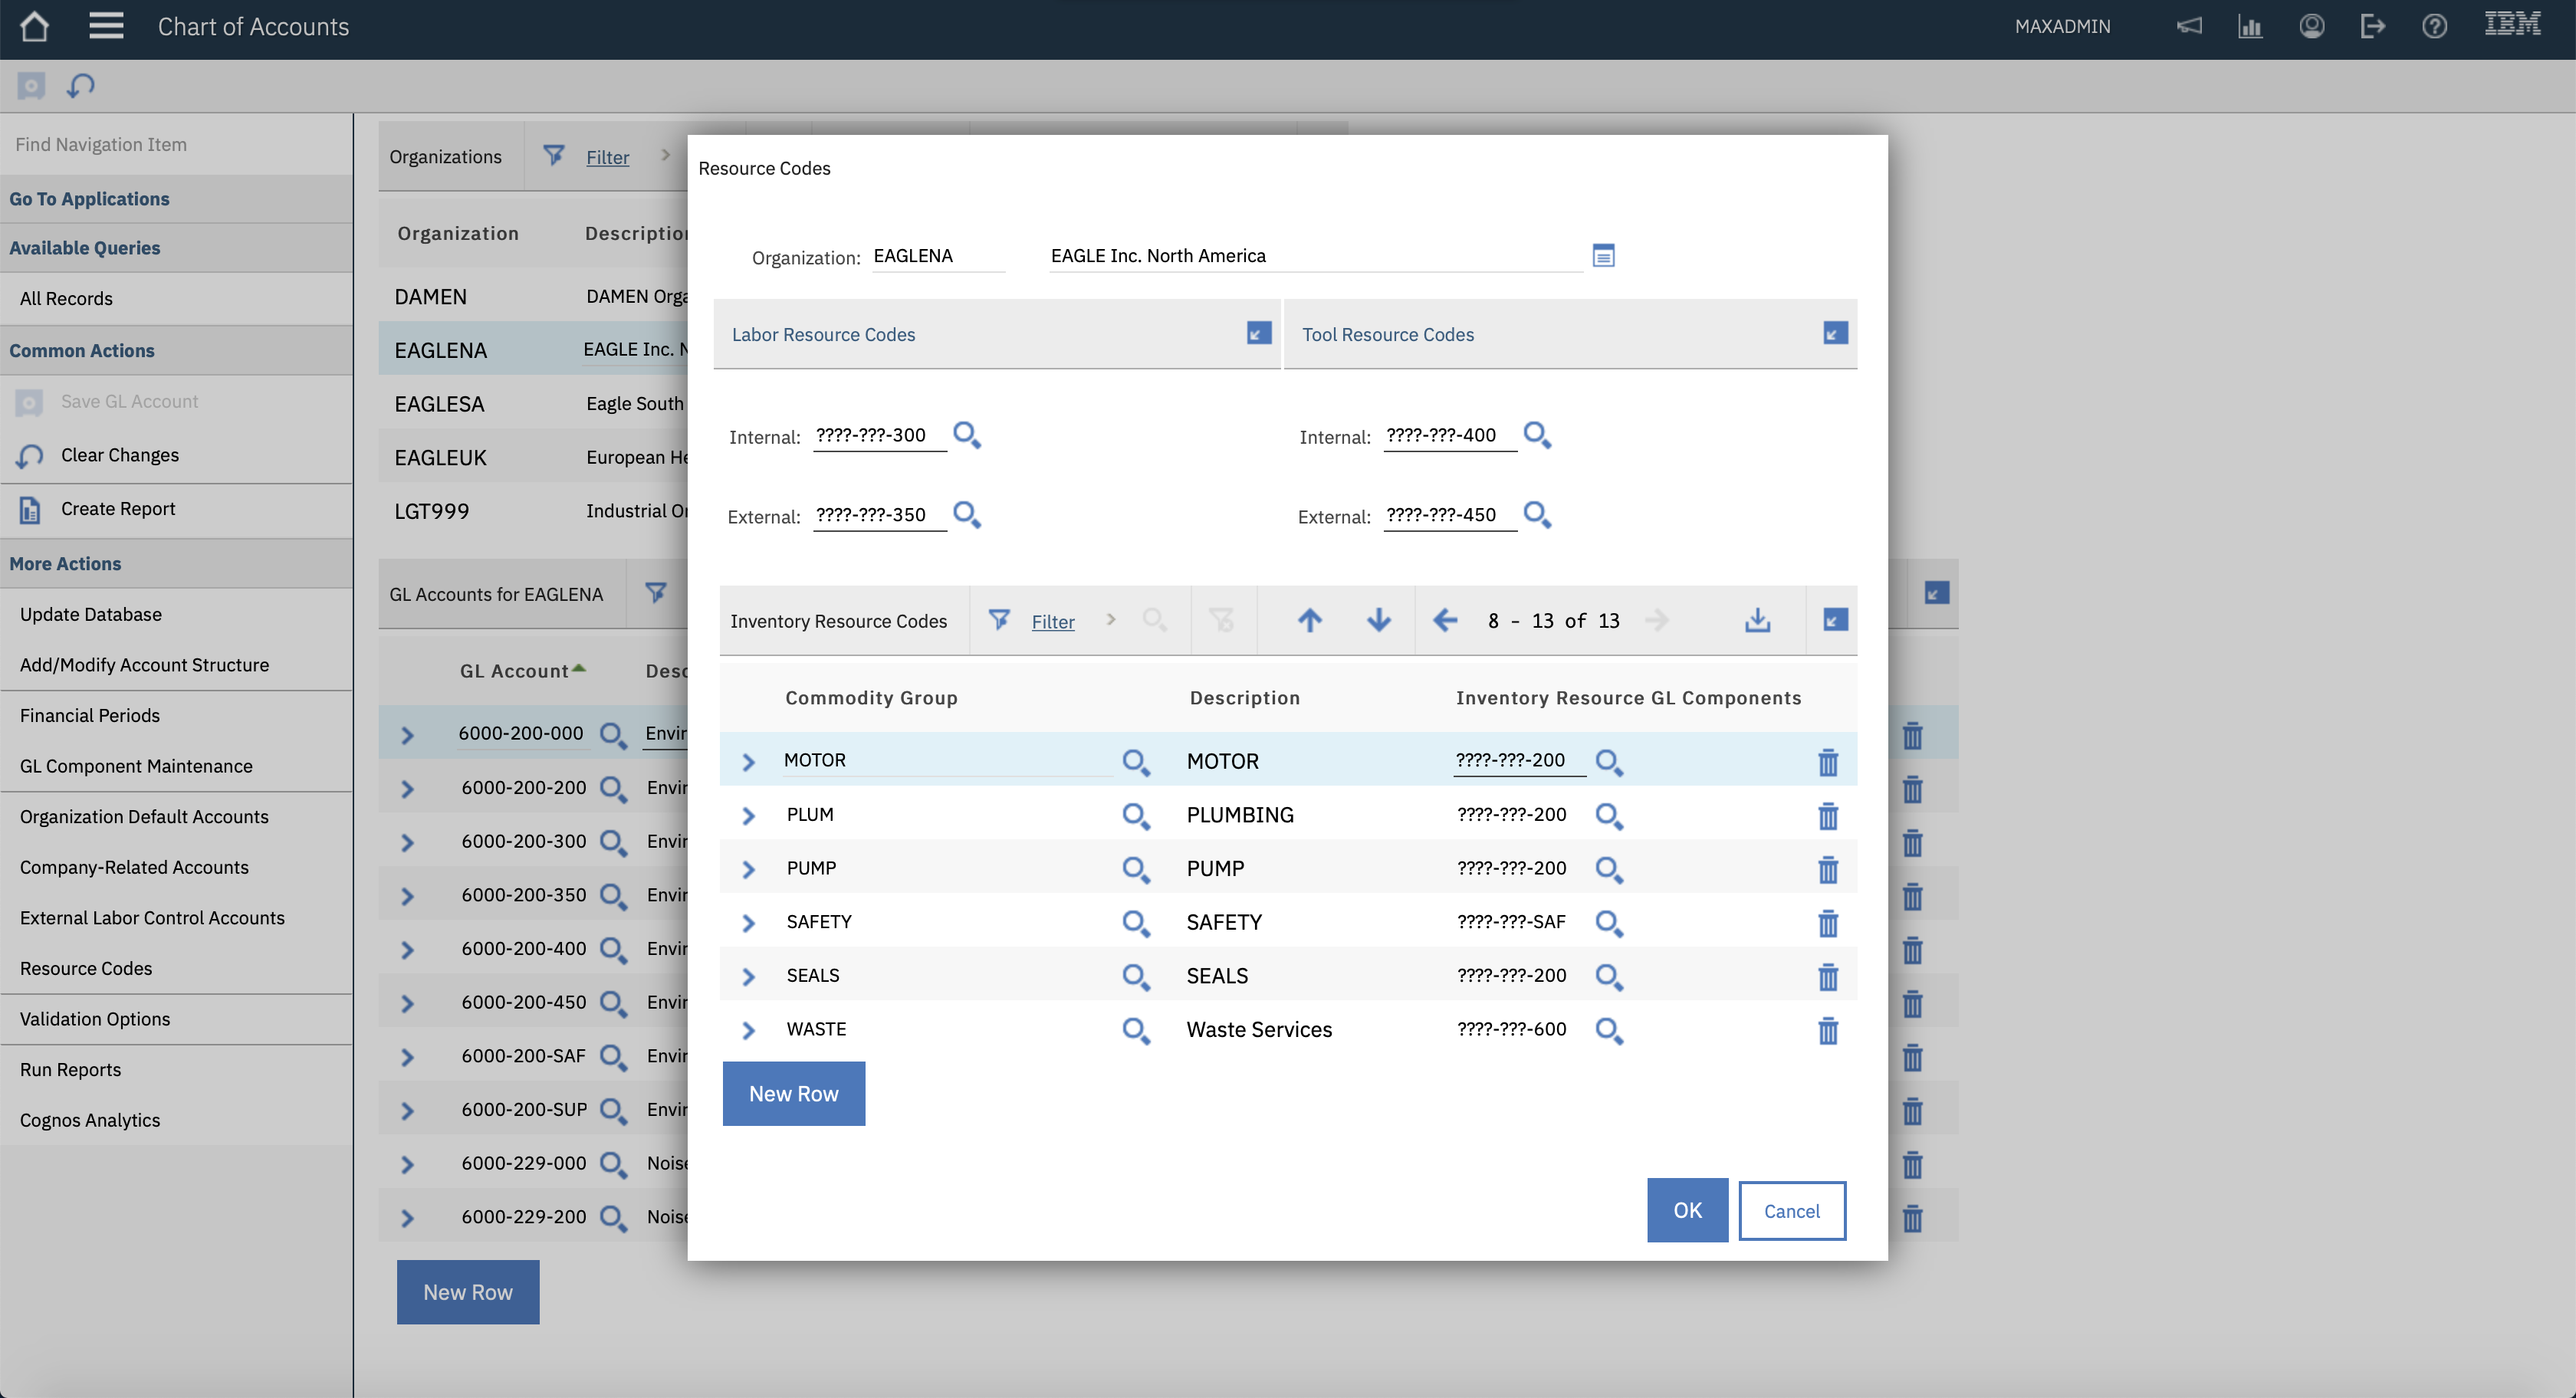Viewport: 2576px width, 1398px height.
Task: Sign out using the logout icon
Action: (x=2373, y=26)
